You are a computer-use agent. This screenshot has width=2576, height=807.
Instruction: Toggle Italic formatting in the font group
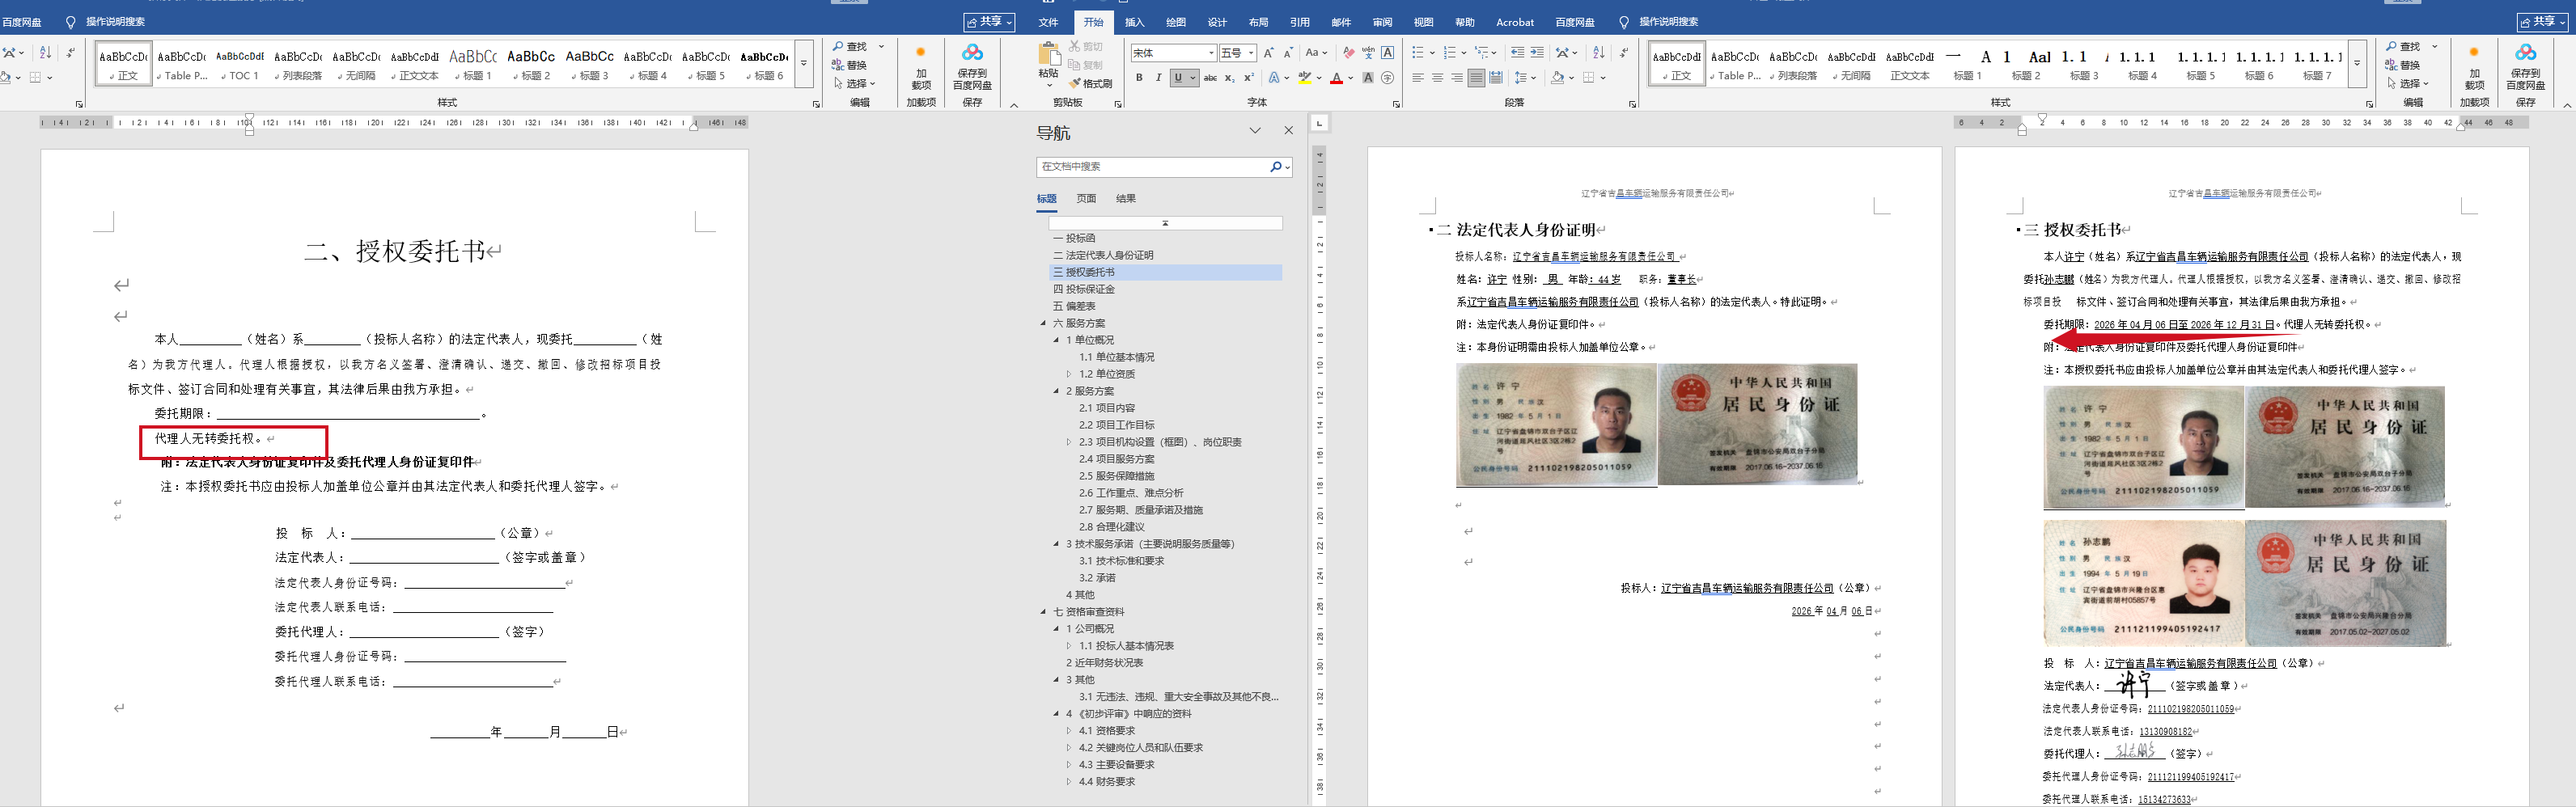[1158, 78]
